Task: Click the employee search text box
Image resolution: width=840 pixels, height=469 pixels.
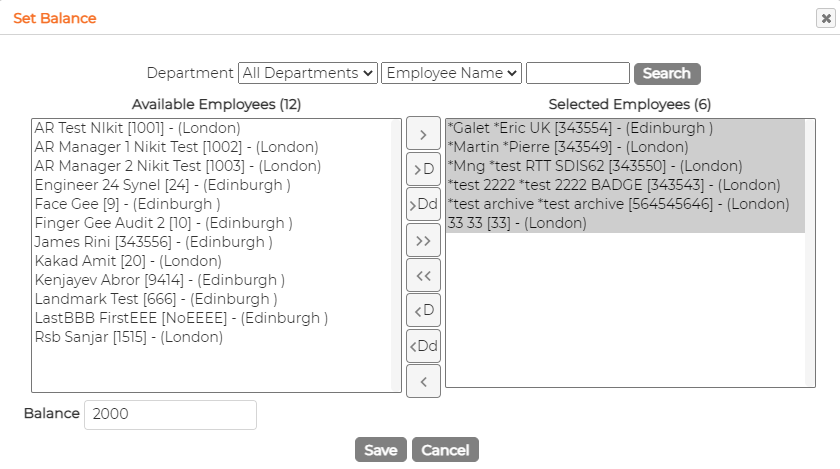Action: point(578,73)
